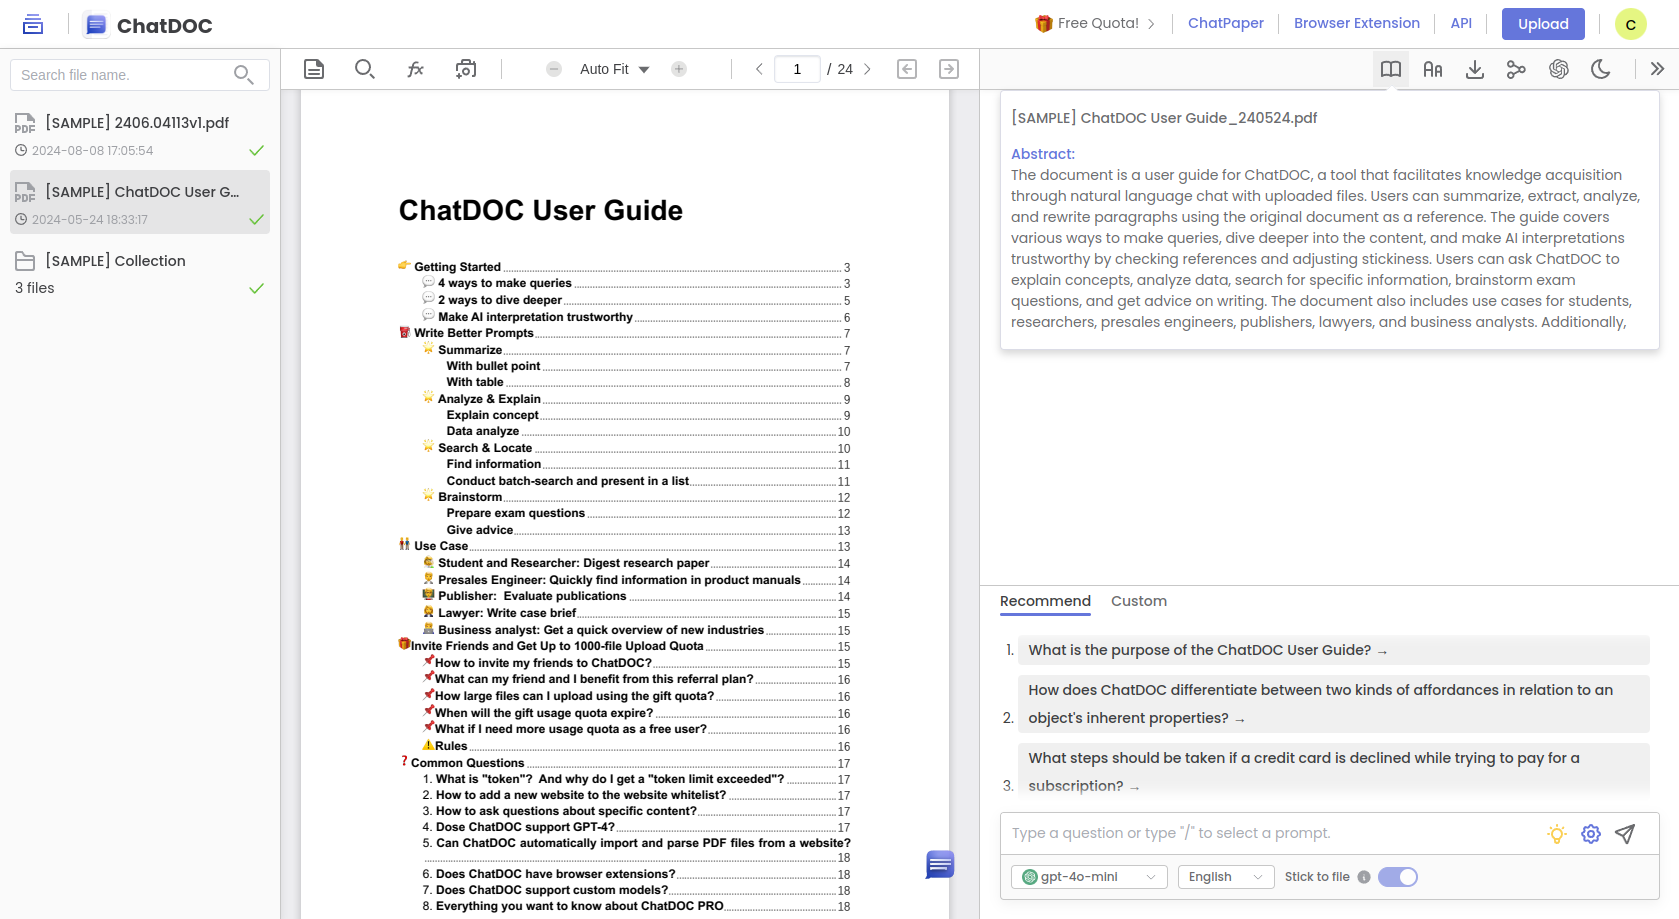The width and height of the screenshot is (1679, 919).
Task: Show Stick to file info tooltip
Action: pyautogui.click(x=1364, y=877)
